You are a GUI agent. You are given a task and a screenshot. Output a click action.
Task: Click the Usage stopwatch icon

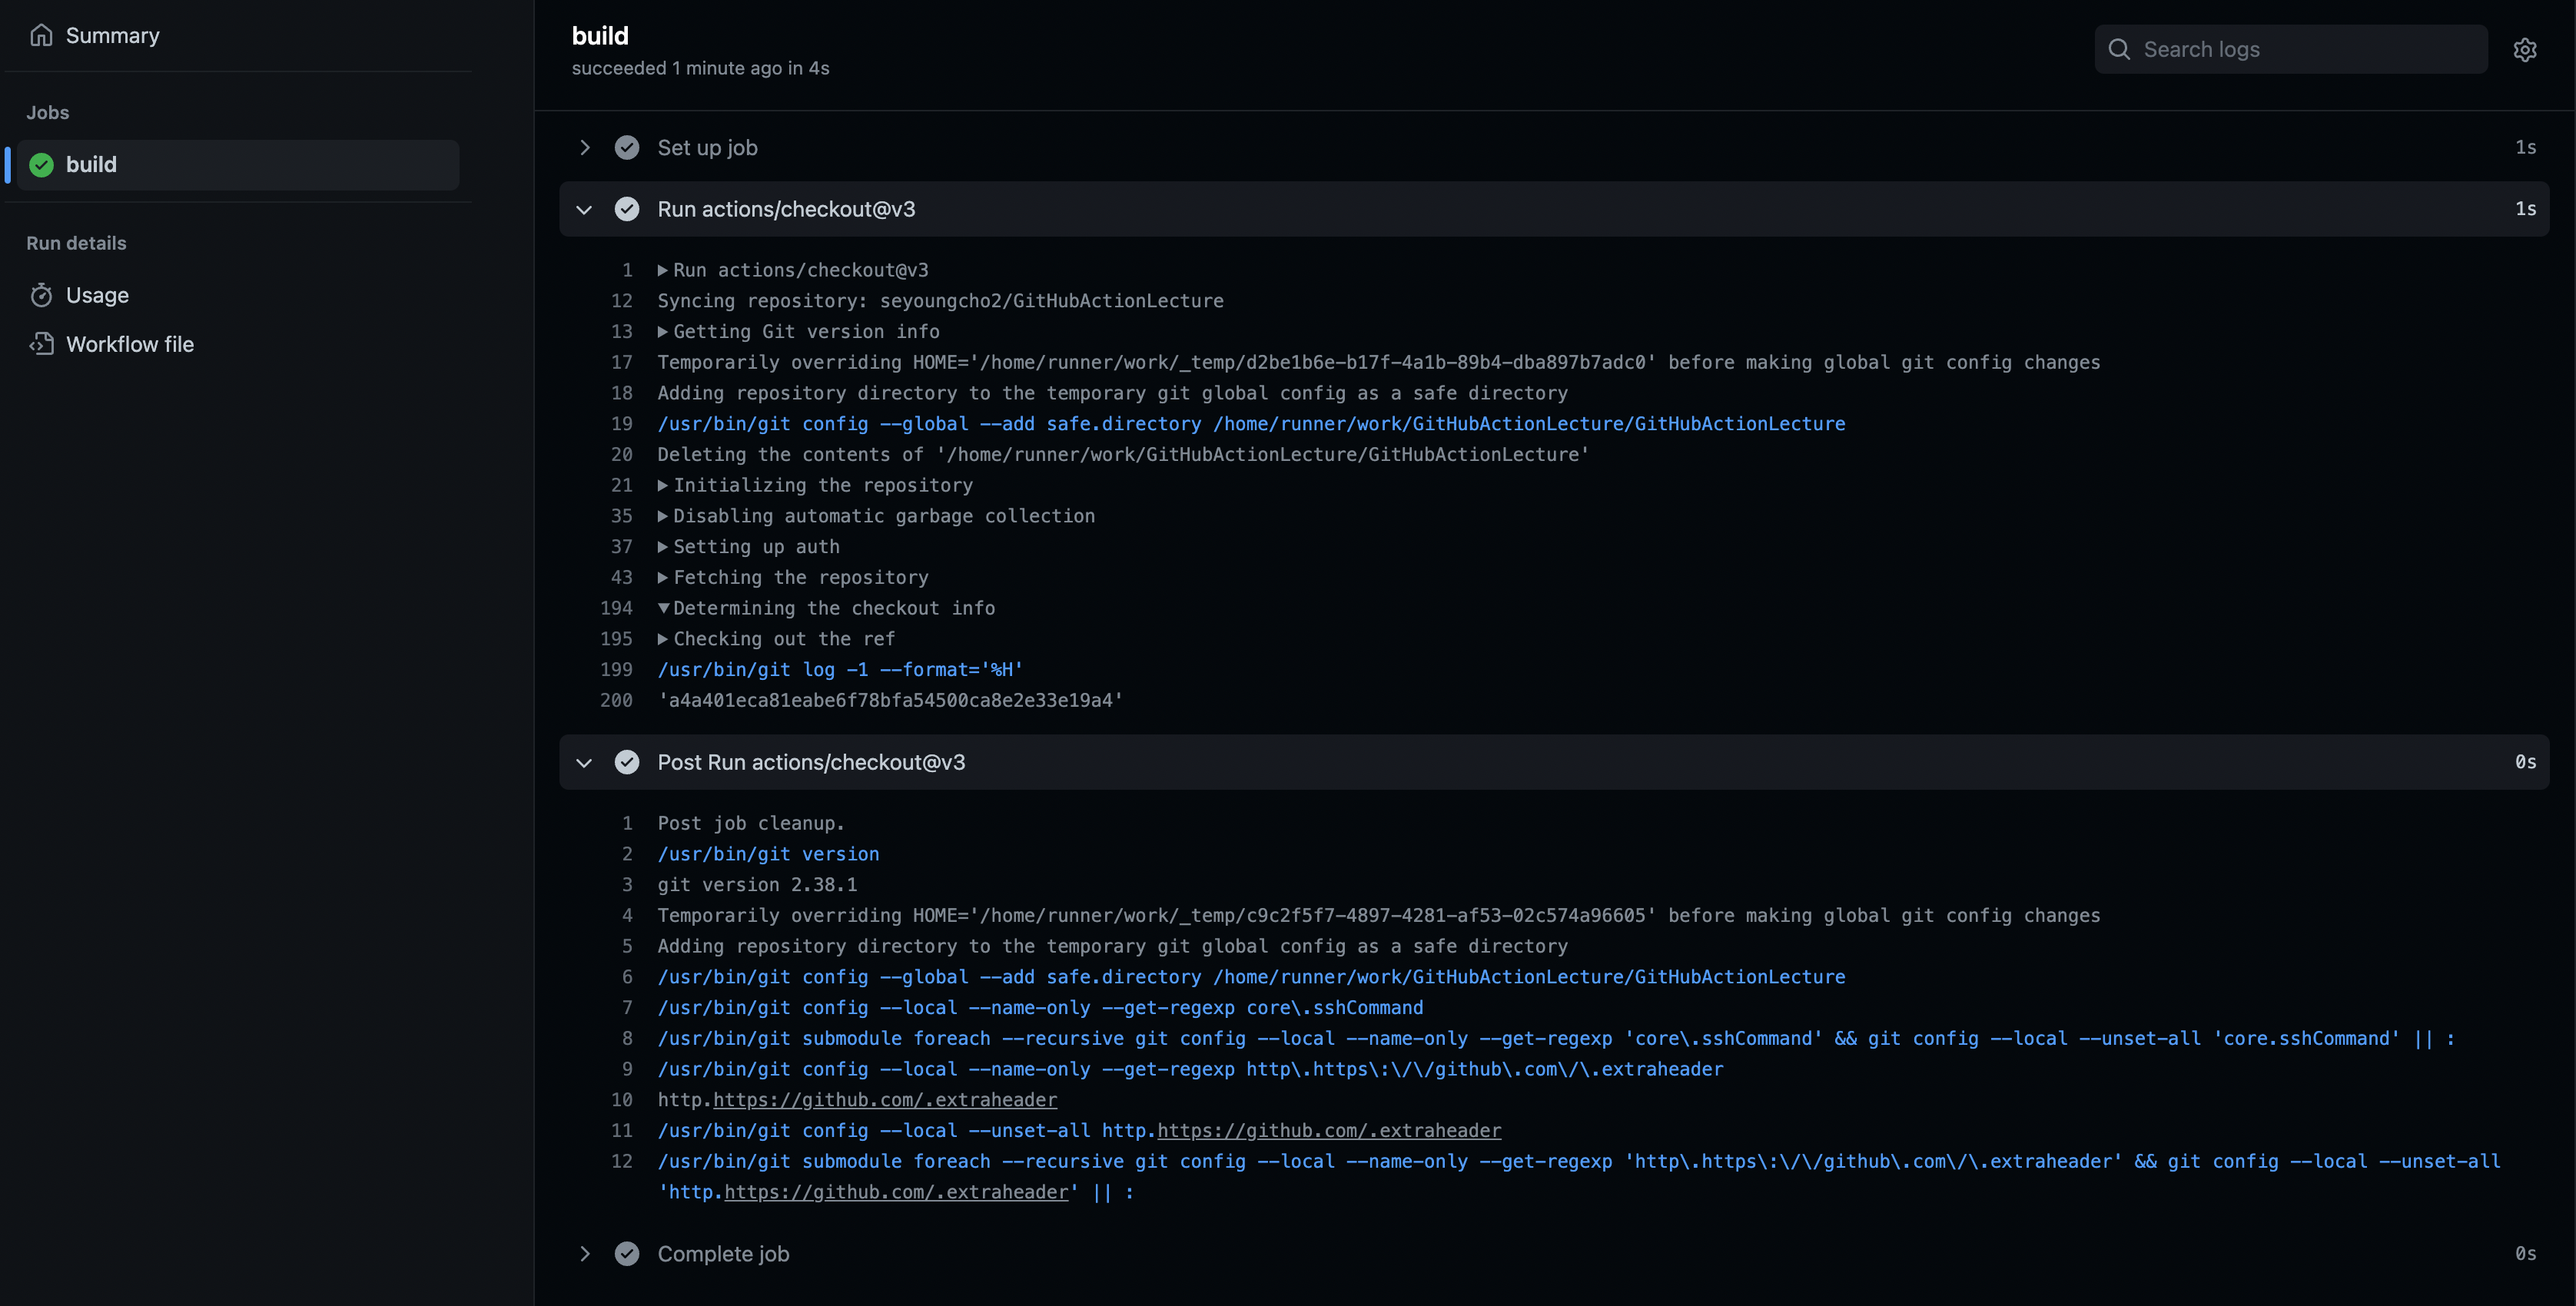42,294
